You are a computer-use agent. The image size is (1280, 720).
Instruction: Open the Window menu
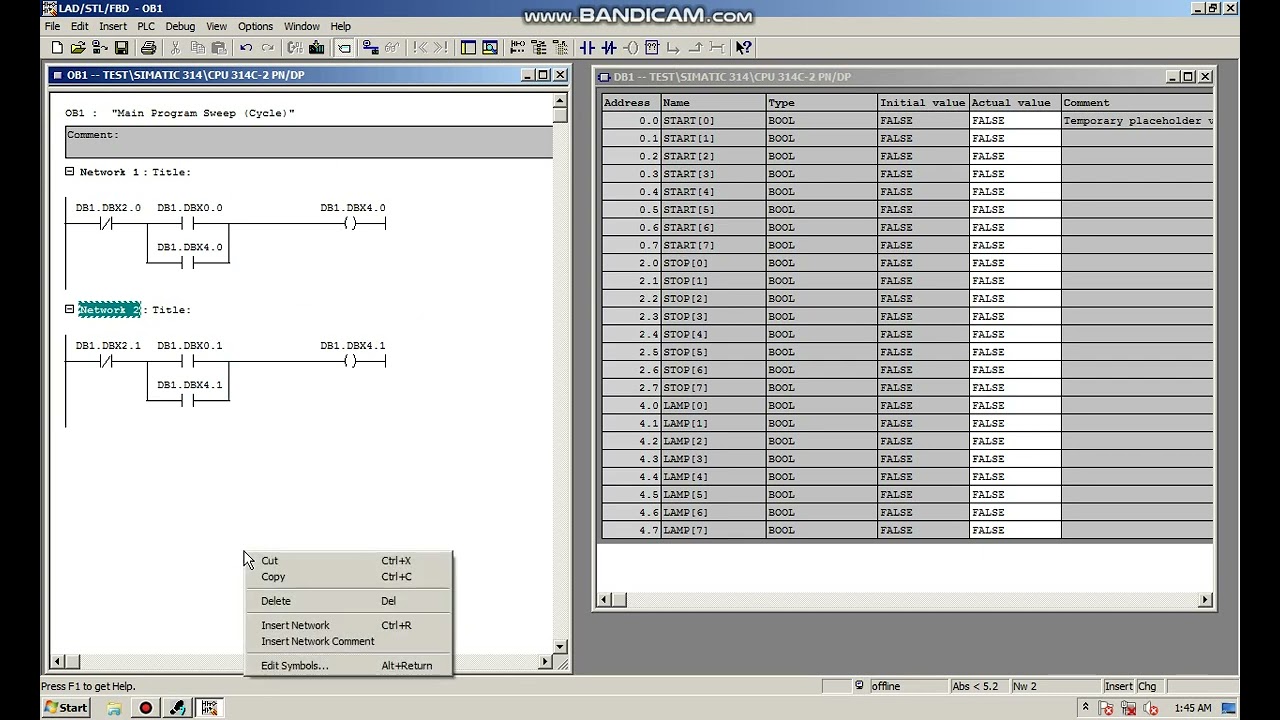click(302, 26)
